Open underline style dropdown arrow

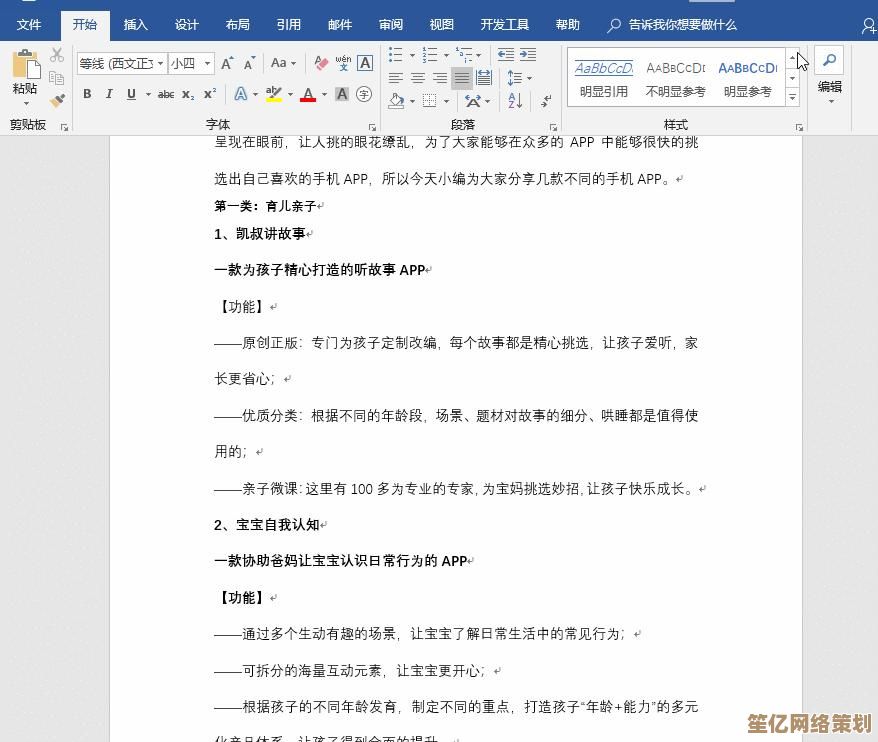tap(148, 95)
